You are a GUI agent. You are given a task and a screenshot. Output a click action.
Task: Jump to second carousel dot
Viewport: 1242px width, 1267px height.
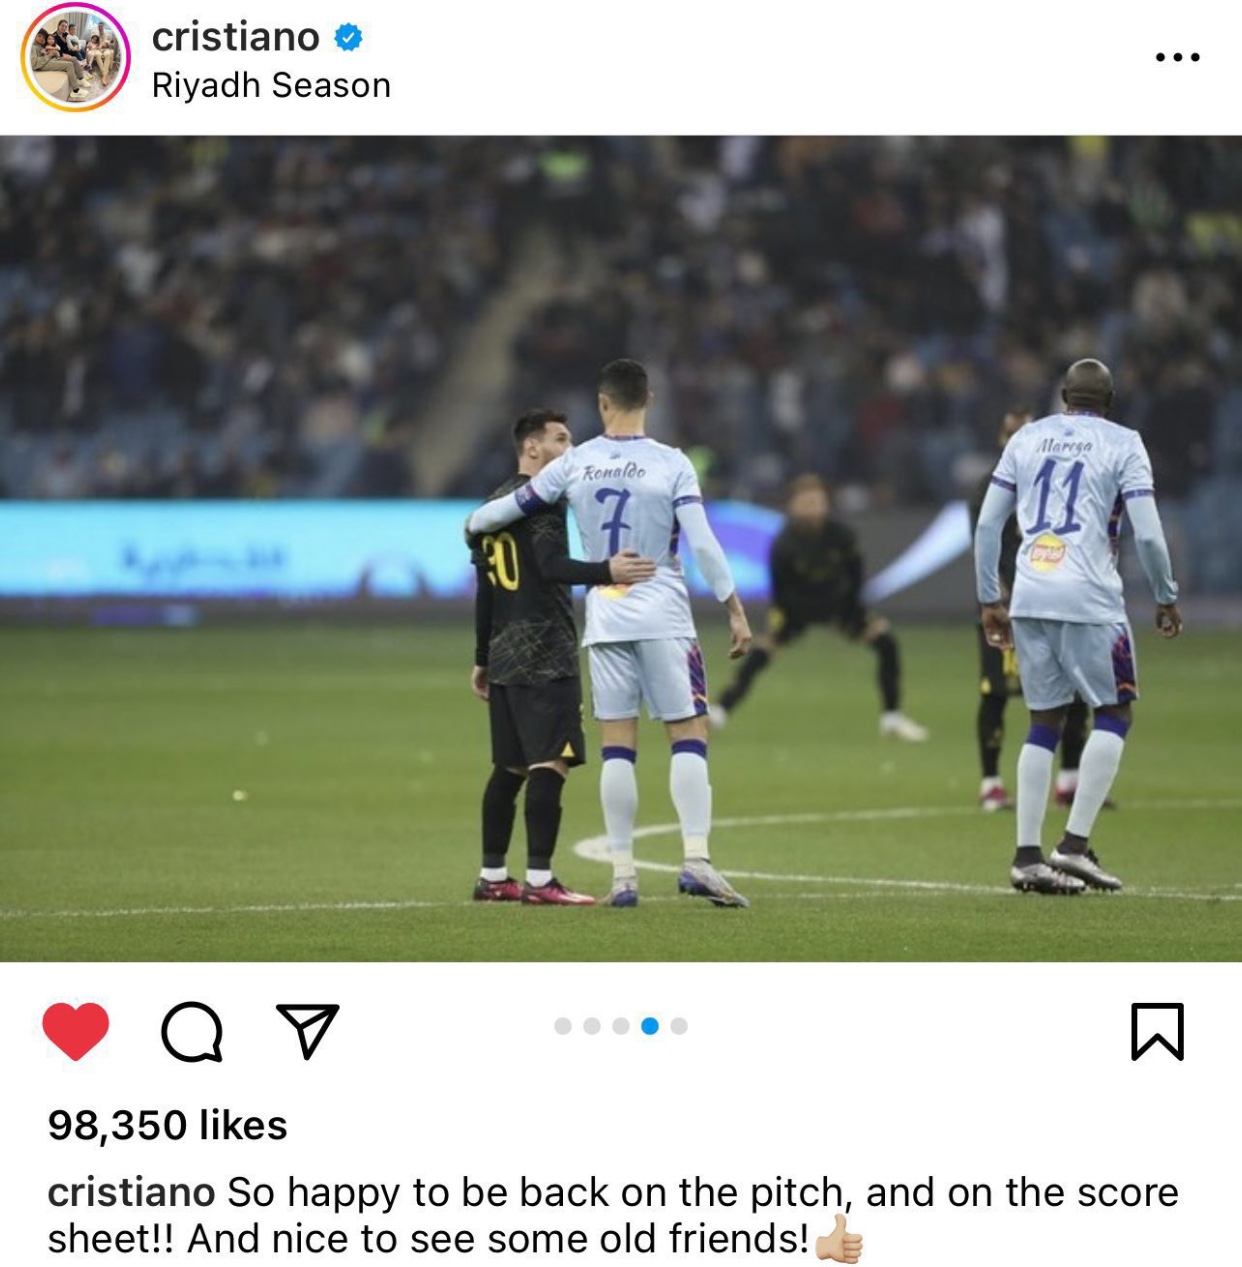[x=592, y=1026]
